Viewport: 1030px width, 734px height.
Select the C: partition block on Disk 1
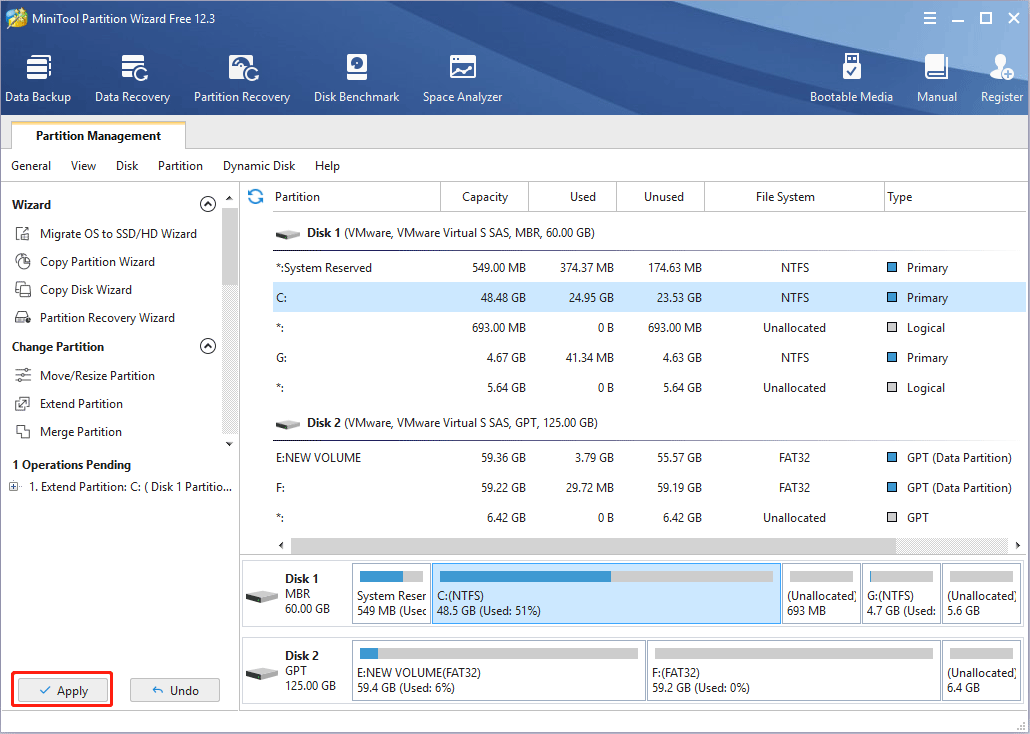point(605,593)
